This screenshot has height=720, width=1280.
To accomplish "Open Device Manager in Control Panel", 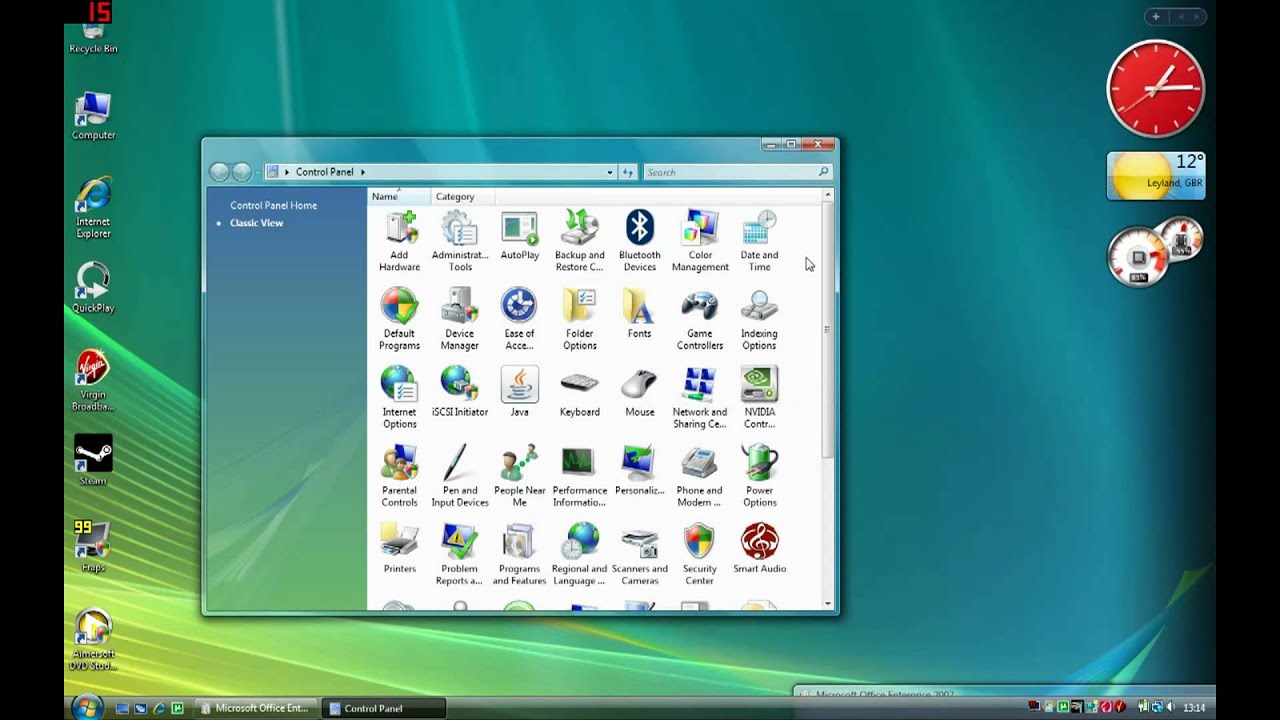I will tap(459, 308).
